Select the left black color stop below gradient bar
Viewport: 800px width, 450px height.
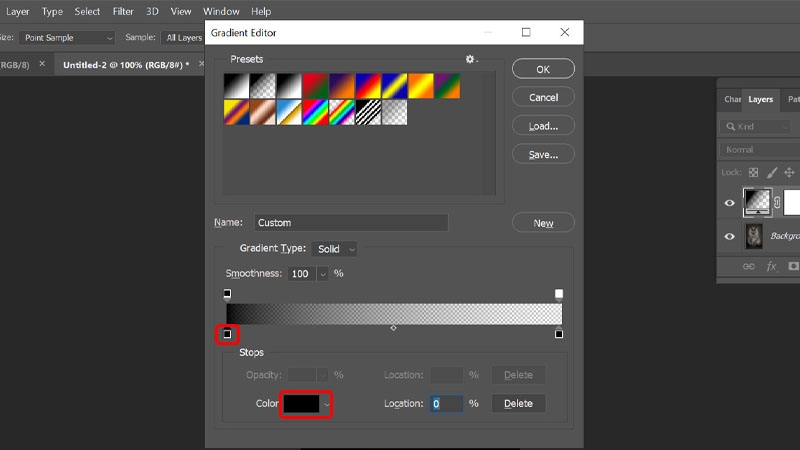click(x=227, y=334)
